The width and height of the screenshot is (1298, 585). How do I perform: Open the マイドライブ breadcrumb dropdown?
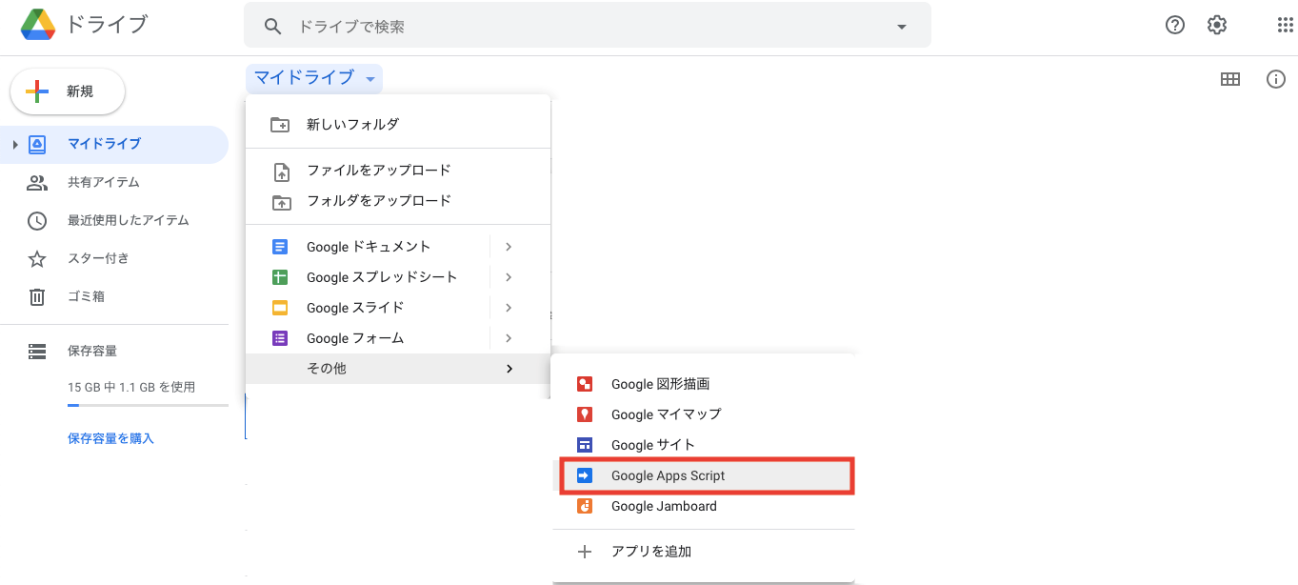(x=314, y=78)
